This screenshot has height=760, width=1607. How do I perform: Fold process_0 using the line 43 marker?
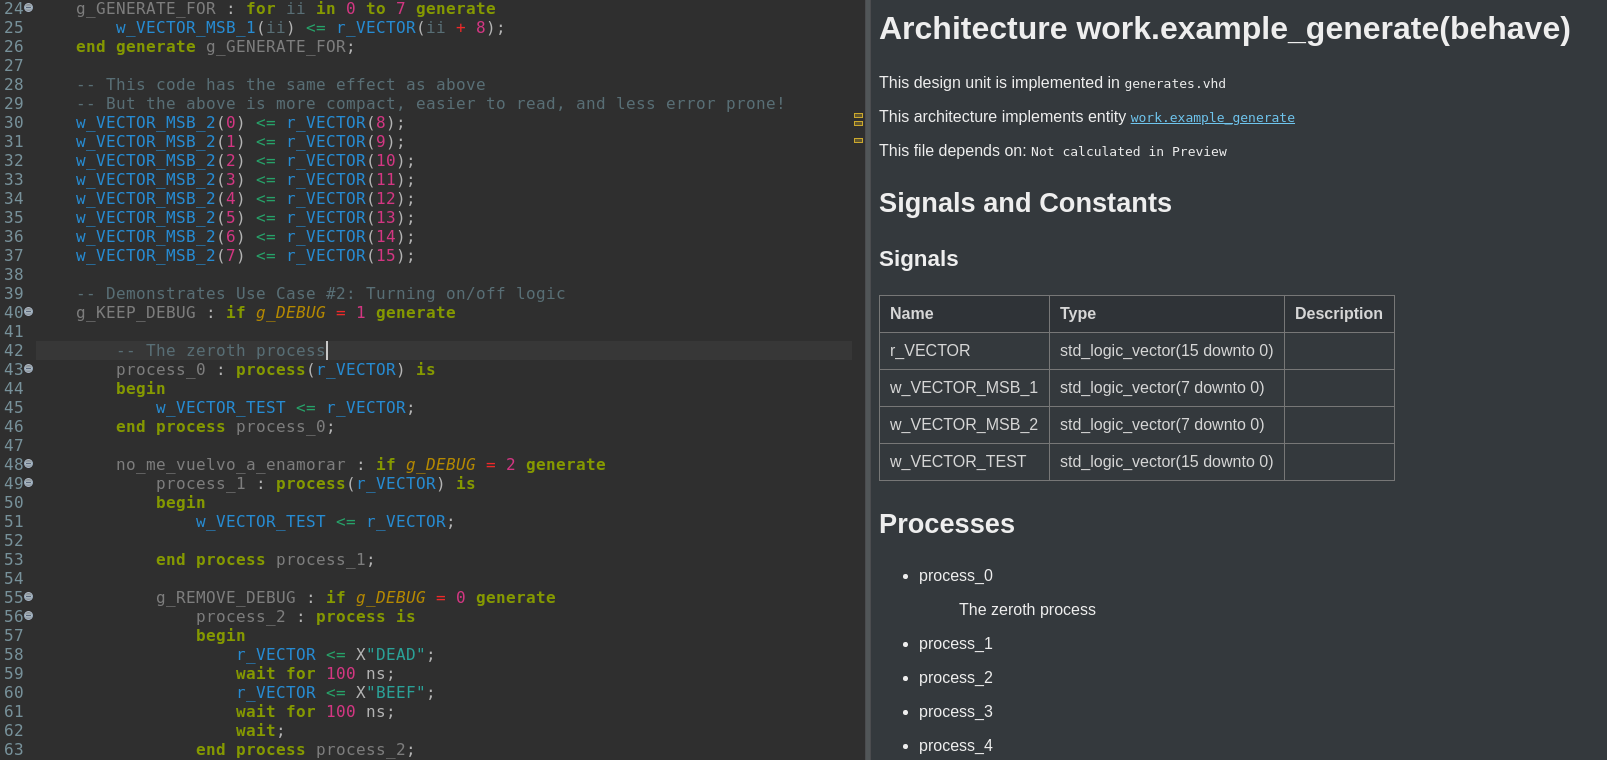click(28, 369)
